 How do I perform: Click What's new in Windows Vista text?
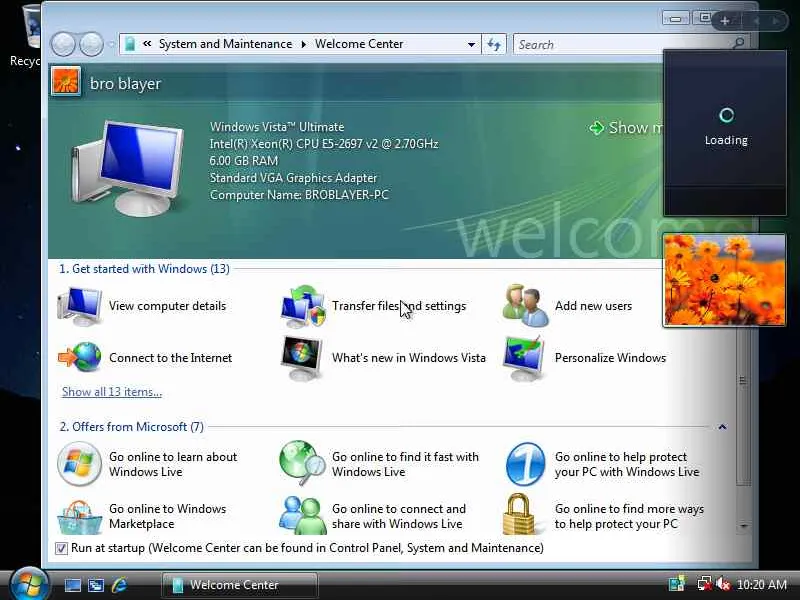pyautogui.click(x=409, y=358)
